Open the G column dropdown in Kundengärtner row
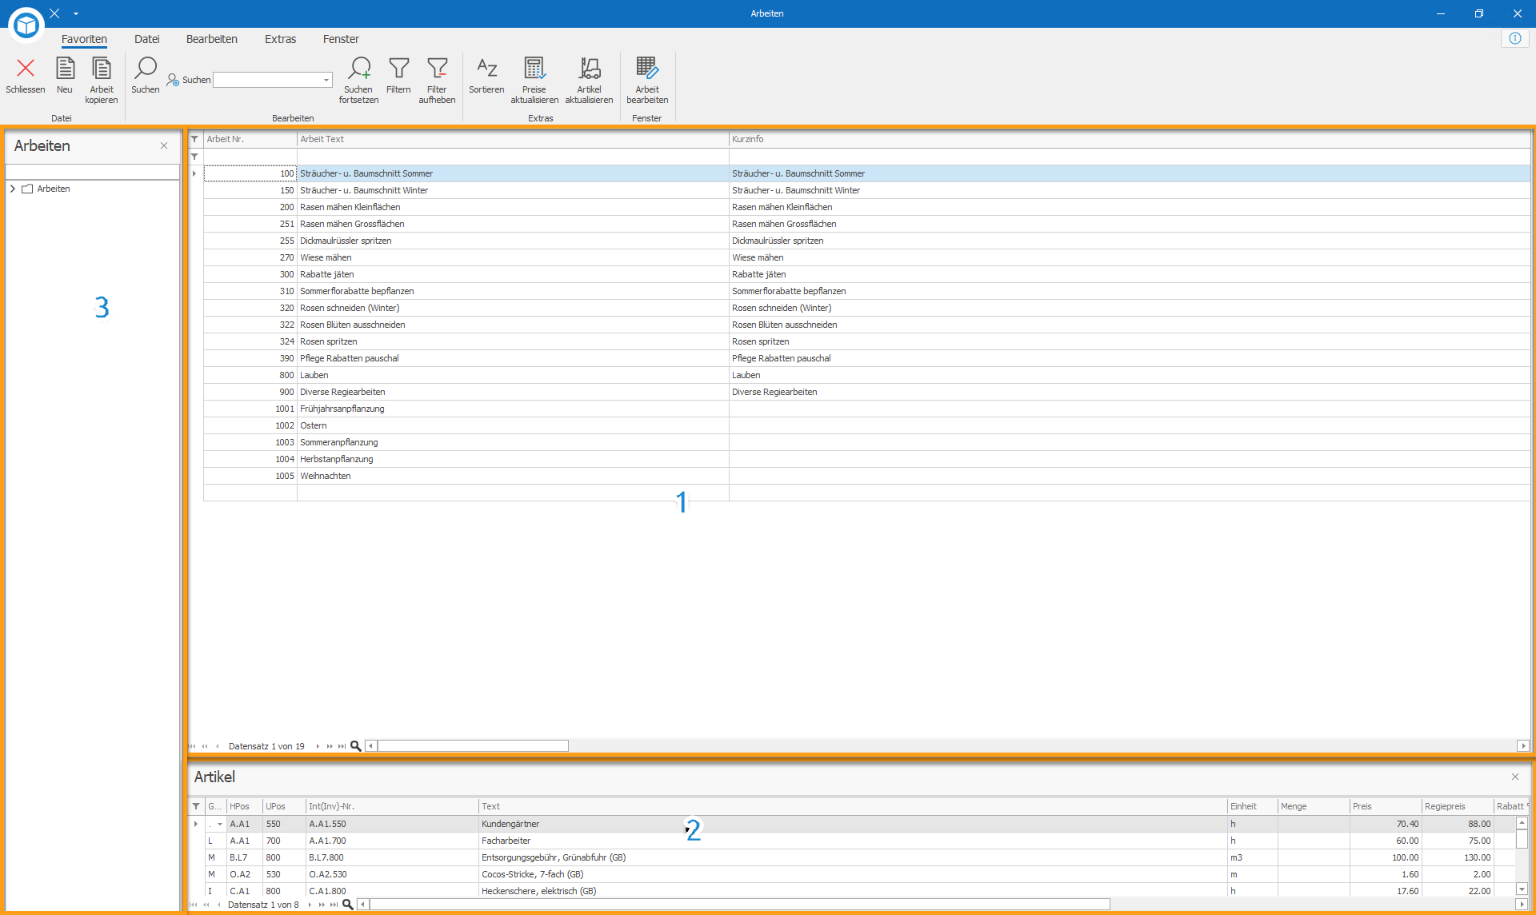Viewport: 1536px width, 915px height. click(x=220, y=824)
